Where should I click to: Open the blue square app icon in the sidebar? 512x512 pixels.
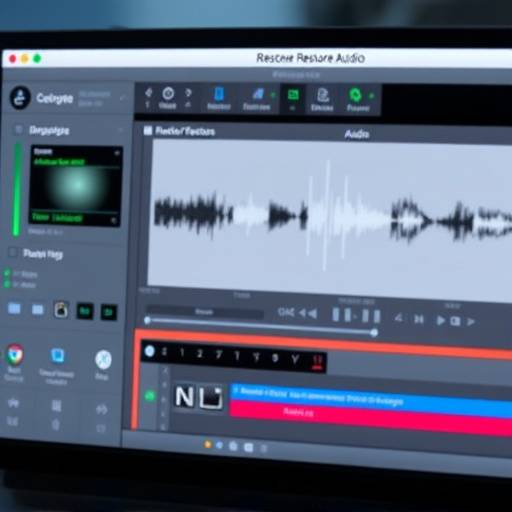pos(58,356)
